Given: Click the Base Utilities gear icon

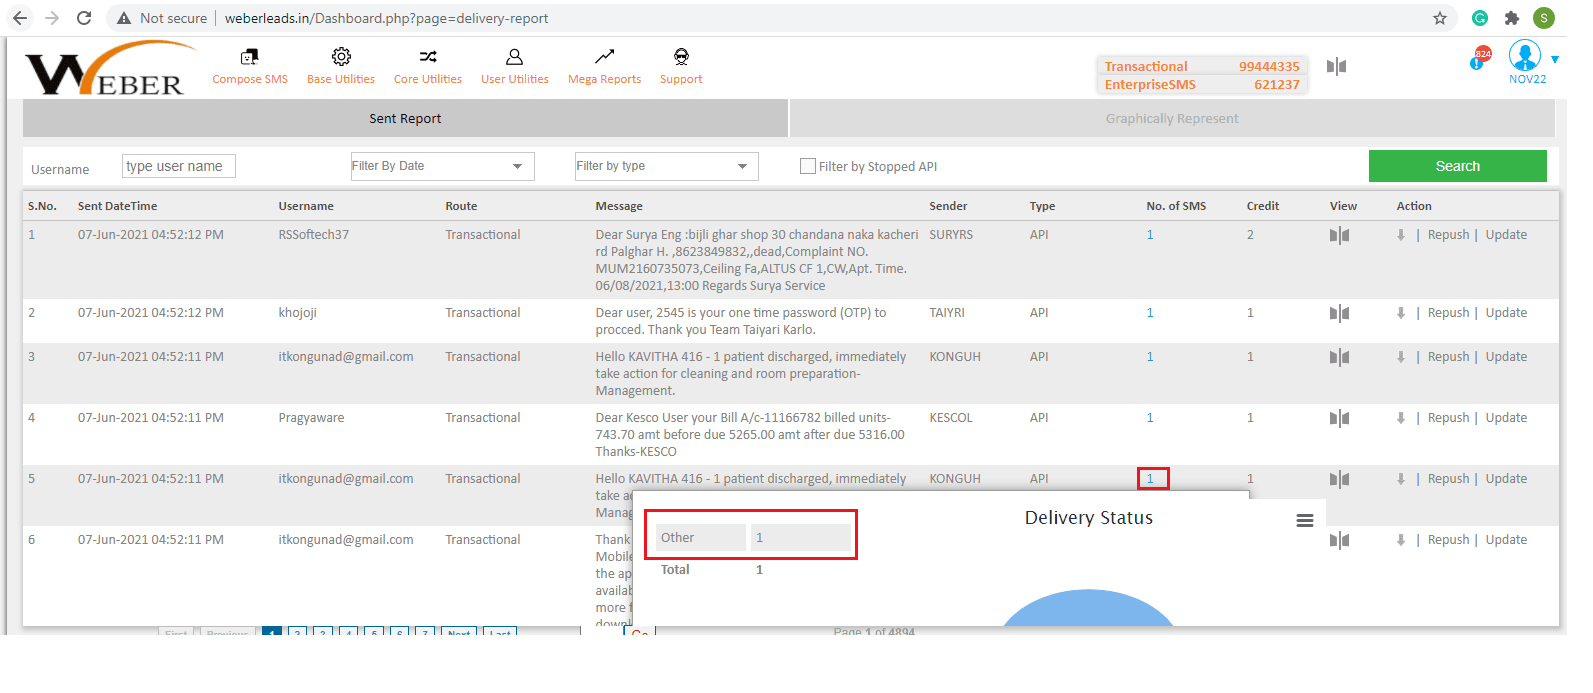Looking at the screenshot, I should [341, 57].
